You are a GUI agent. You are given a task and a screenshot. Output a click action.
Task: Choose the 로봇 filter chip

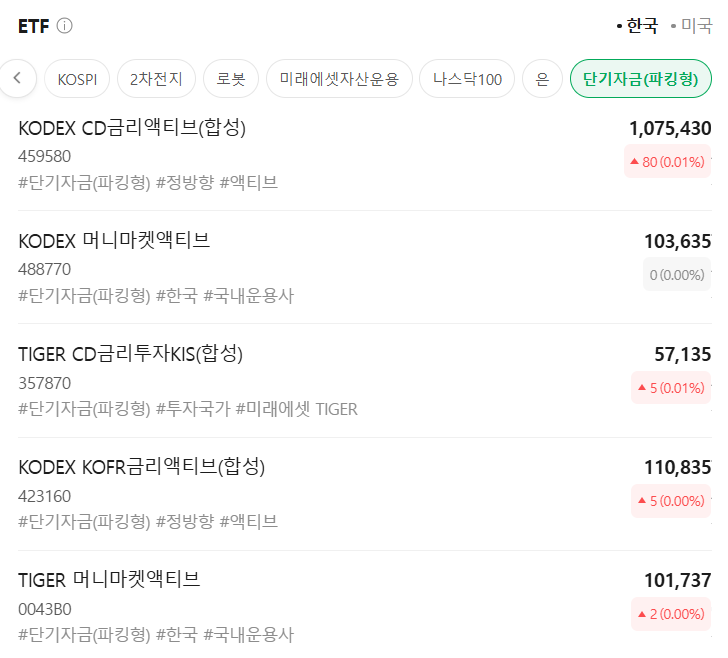(231, 79)
